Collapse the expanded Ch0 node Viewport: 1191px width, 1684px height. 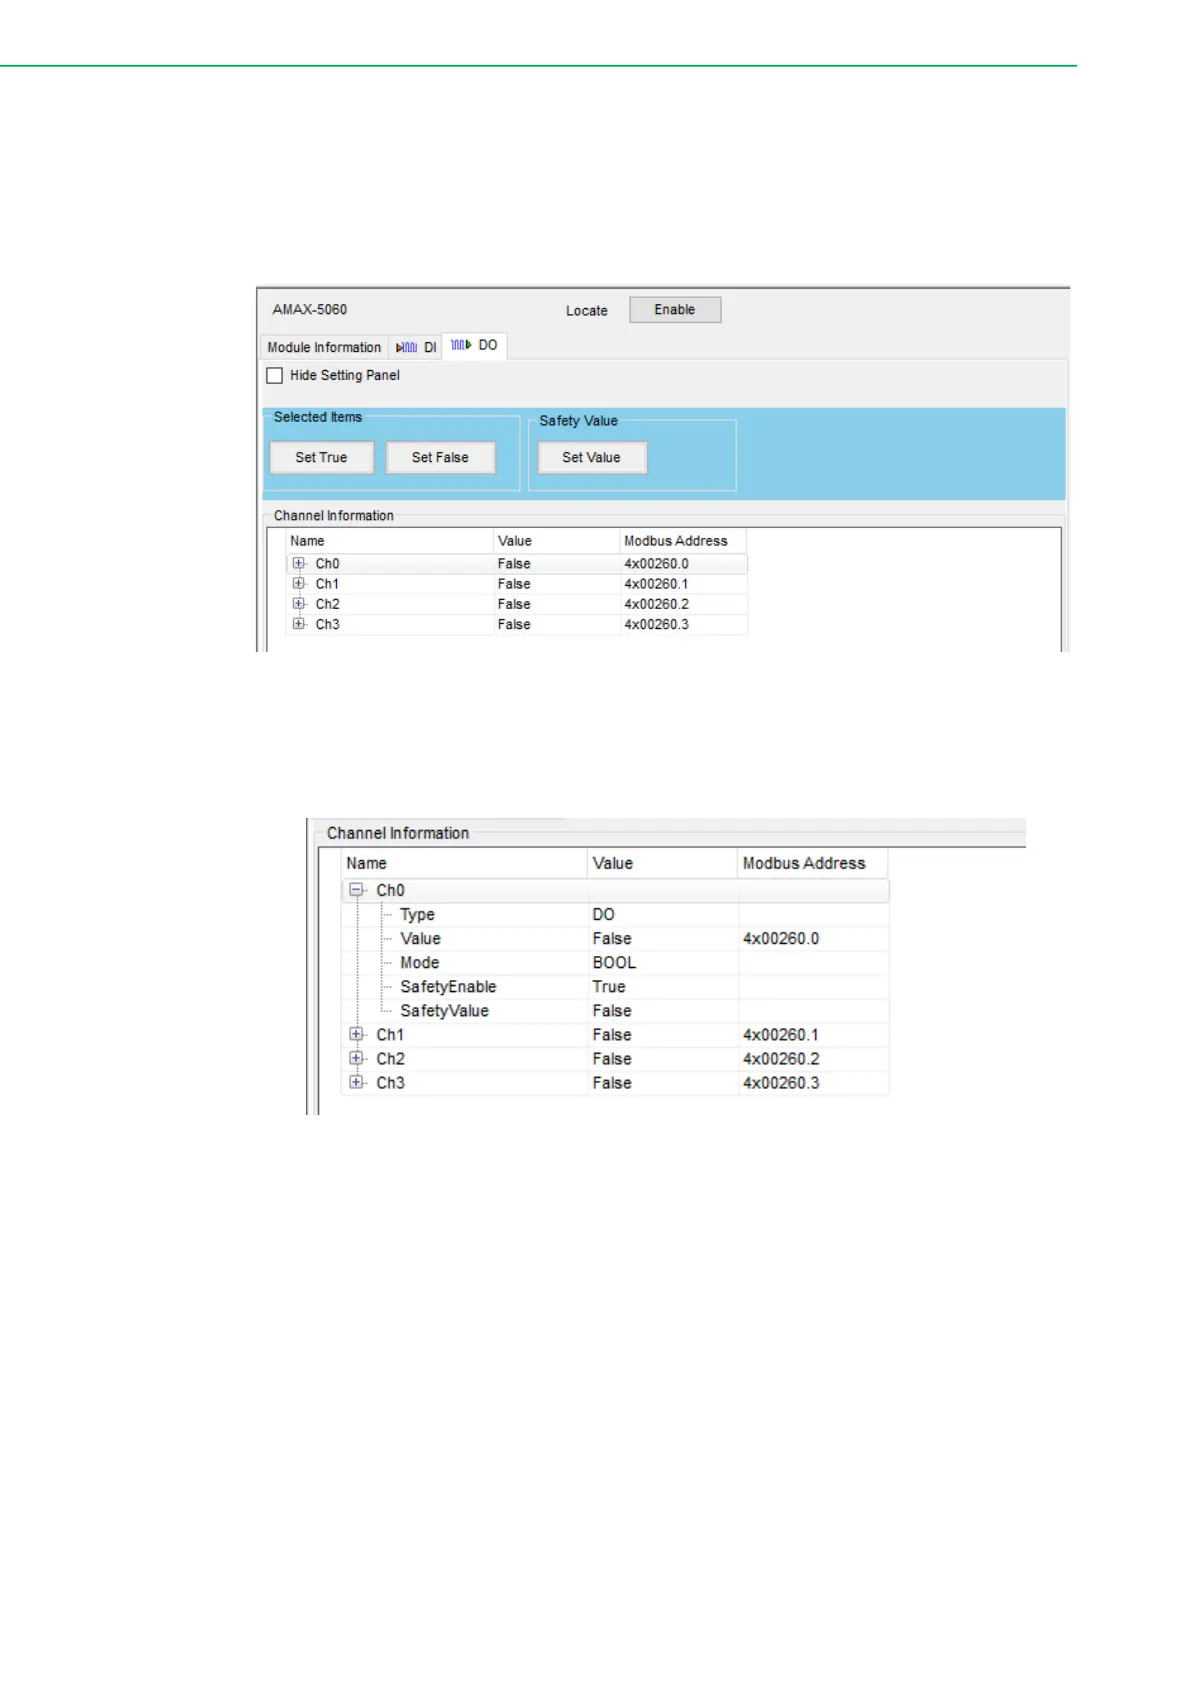point(356,890)
